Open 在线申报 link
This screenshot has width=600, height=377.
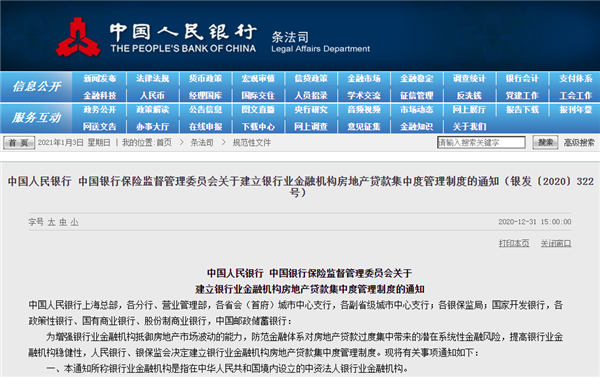(x=205, y=127)
